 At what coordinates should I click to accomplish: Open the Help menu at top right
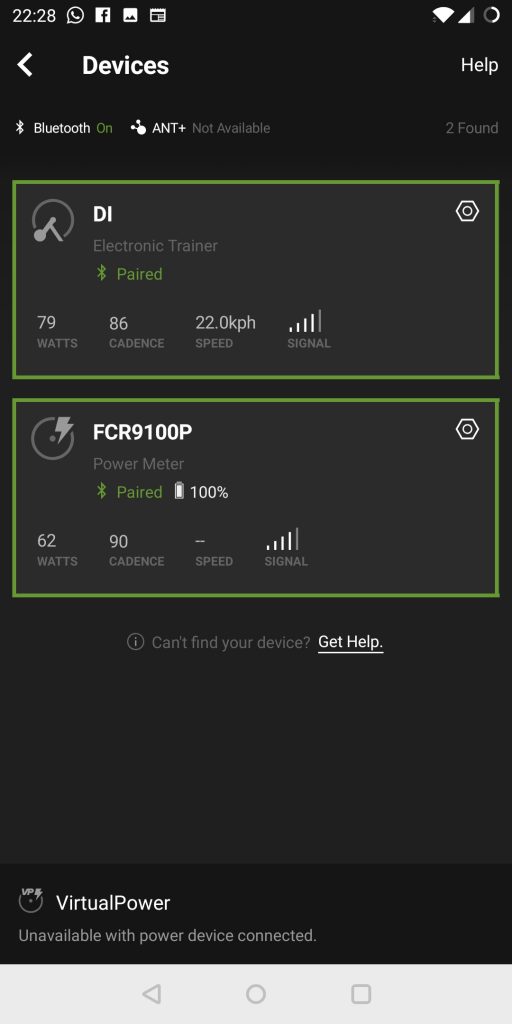tap(479, 65)
